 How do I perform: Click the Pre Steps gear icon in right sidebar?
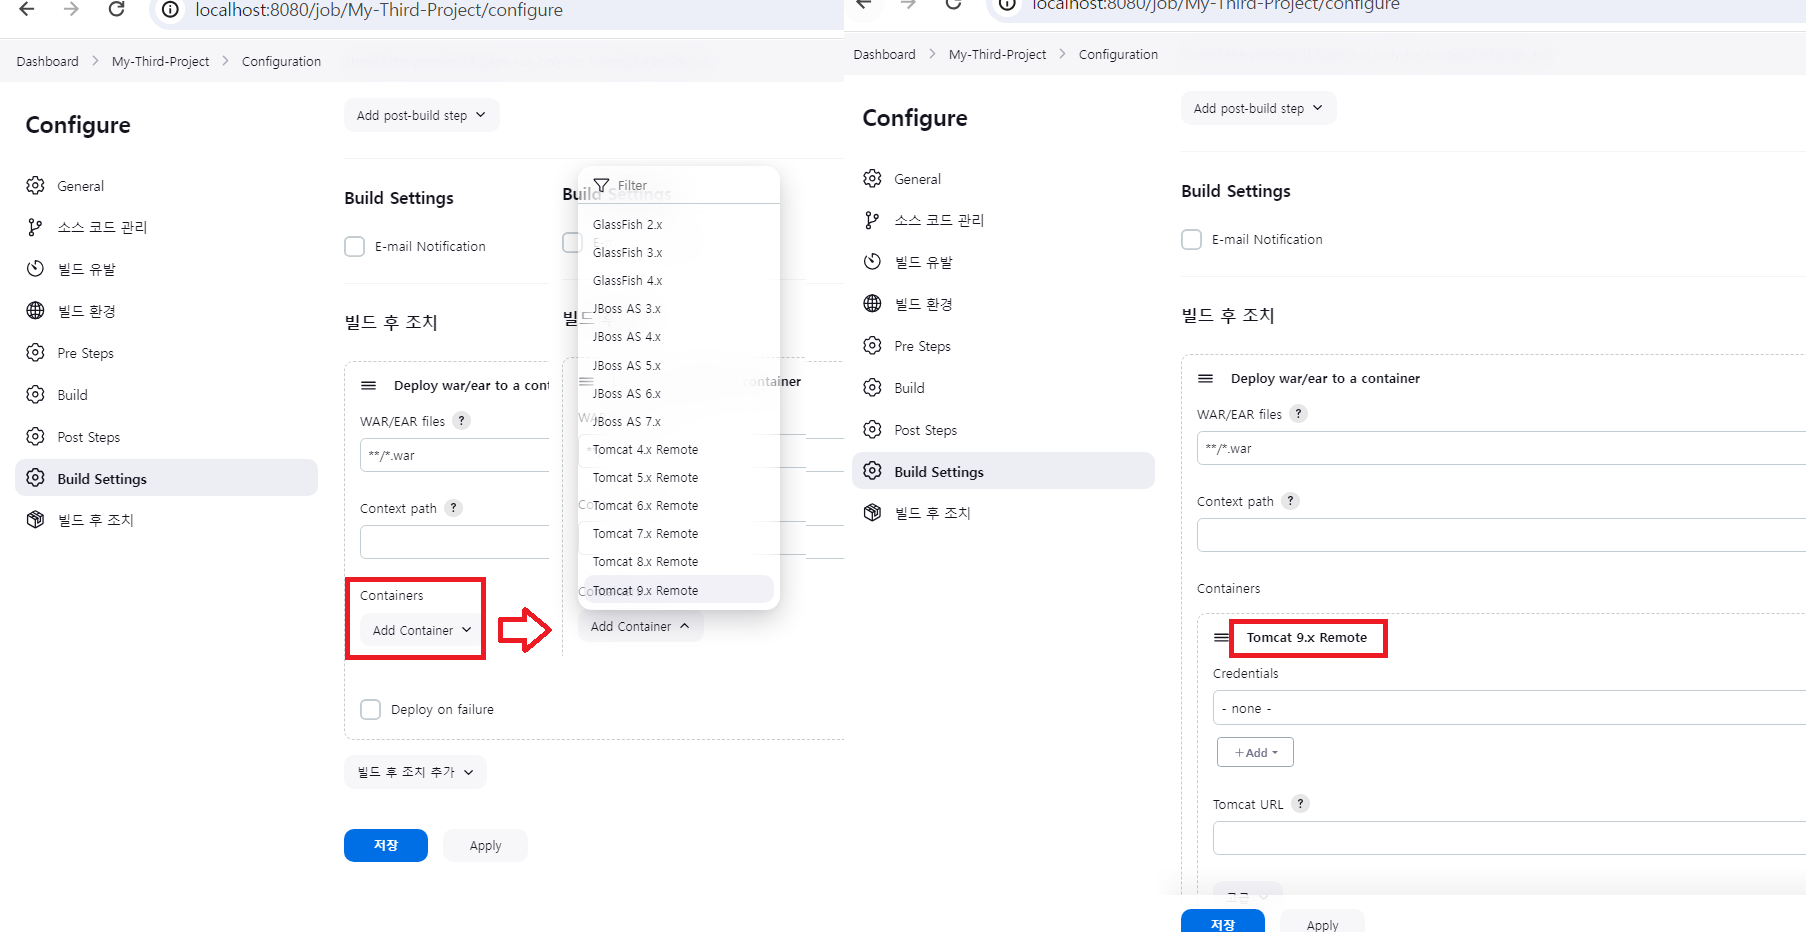click(x=873, y=346)
